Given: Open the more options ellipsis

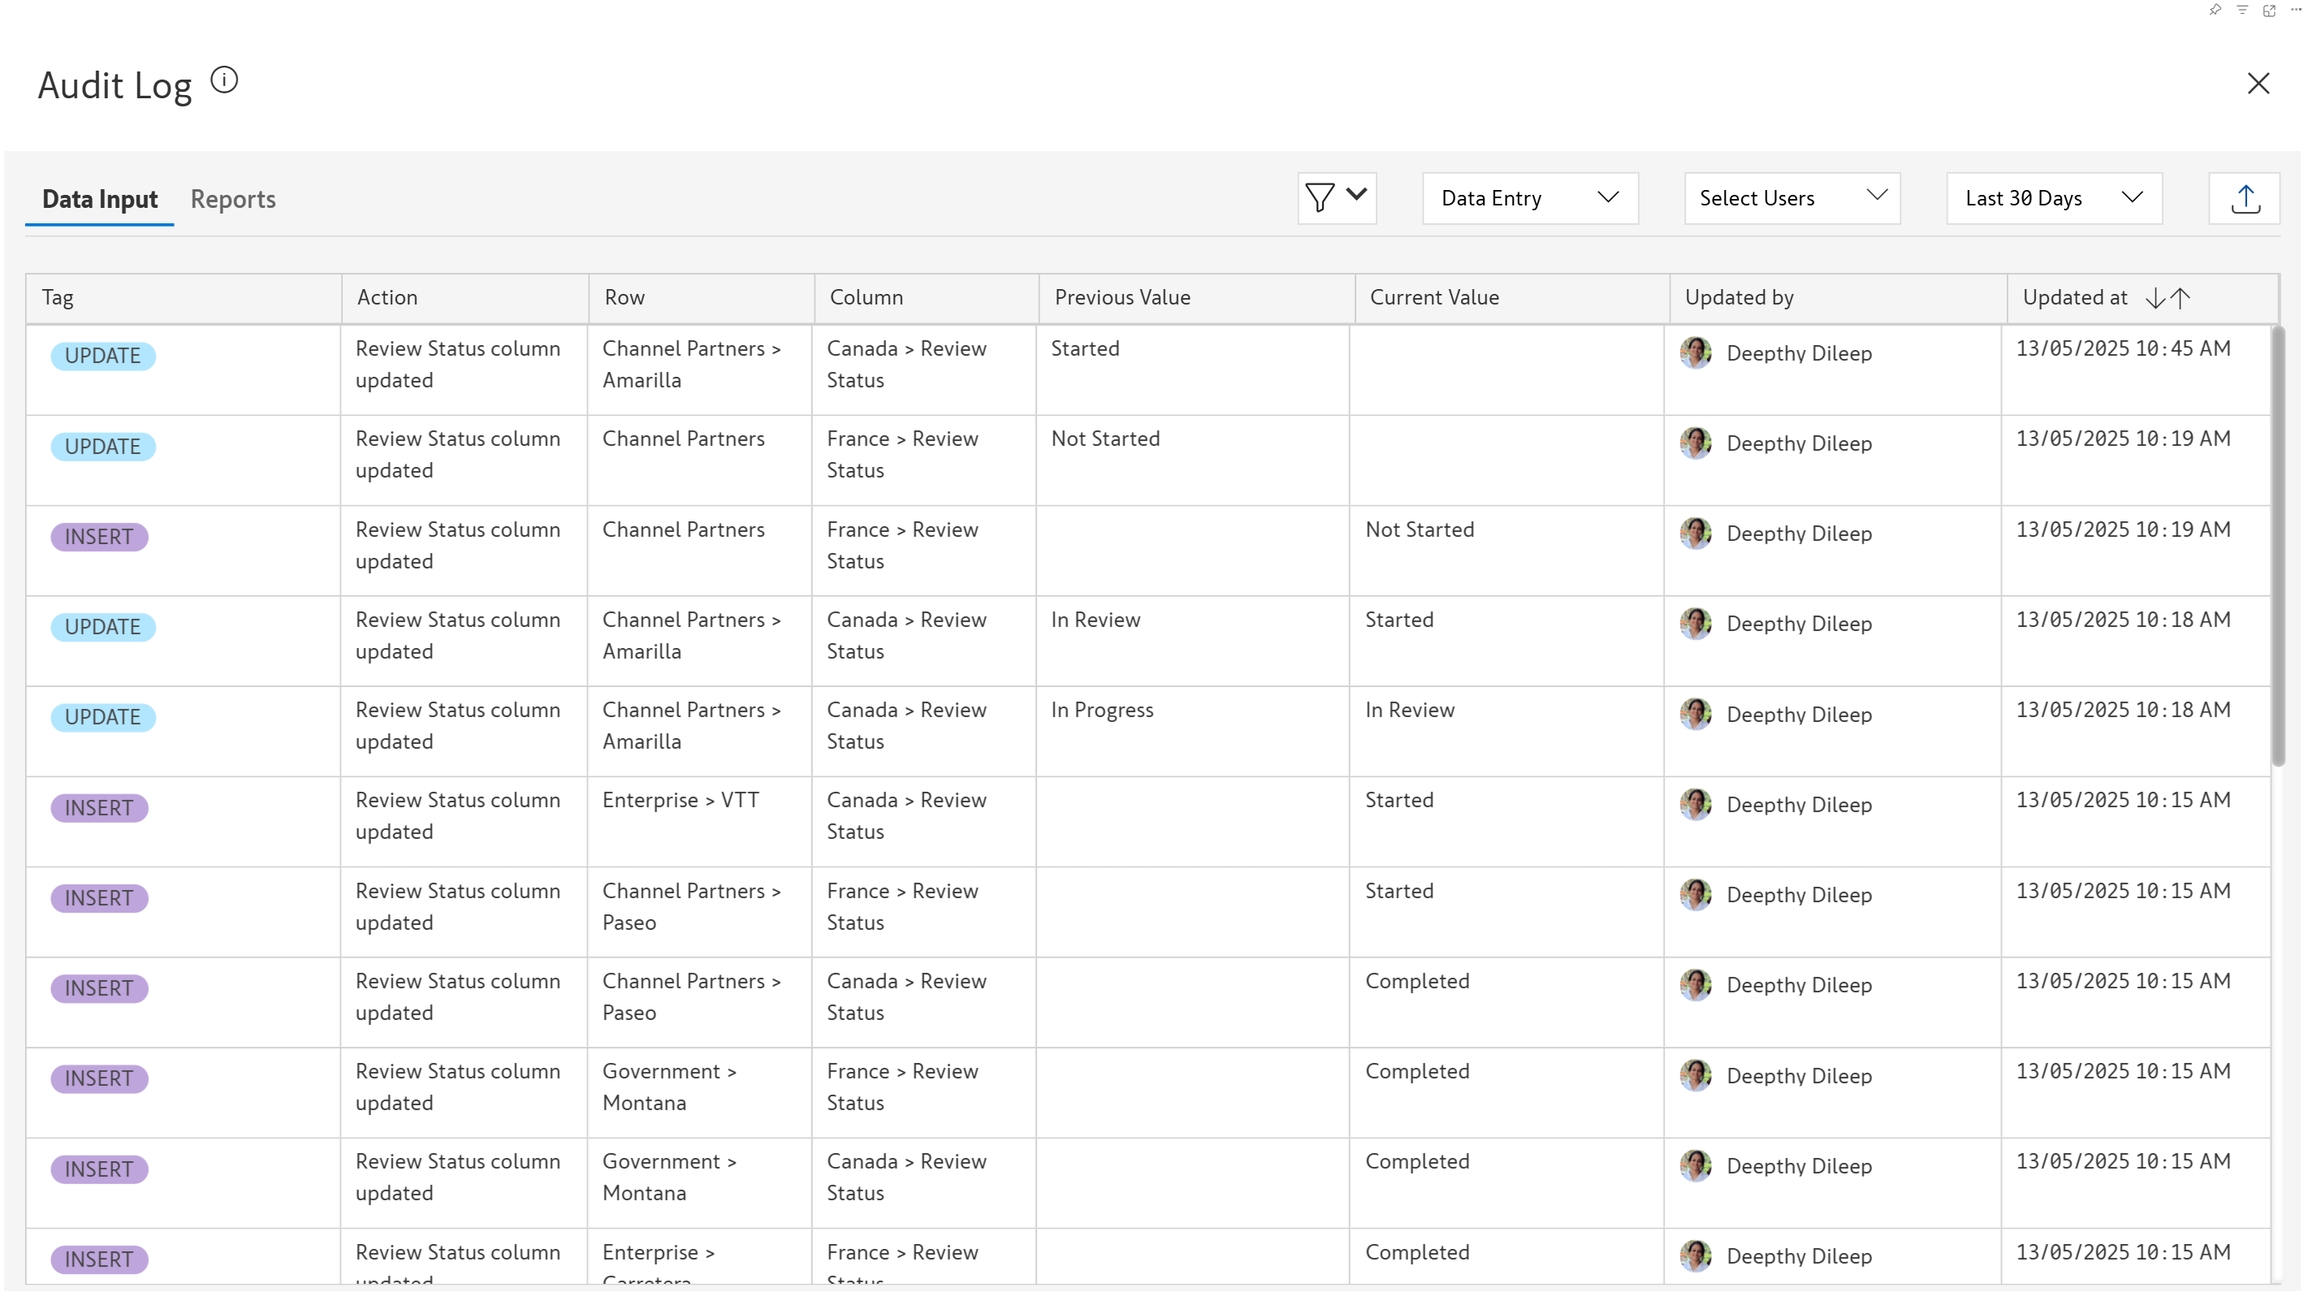Looking at the screenshot, I should point(2296,10).
